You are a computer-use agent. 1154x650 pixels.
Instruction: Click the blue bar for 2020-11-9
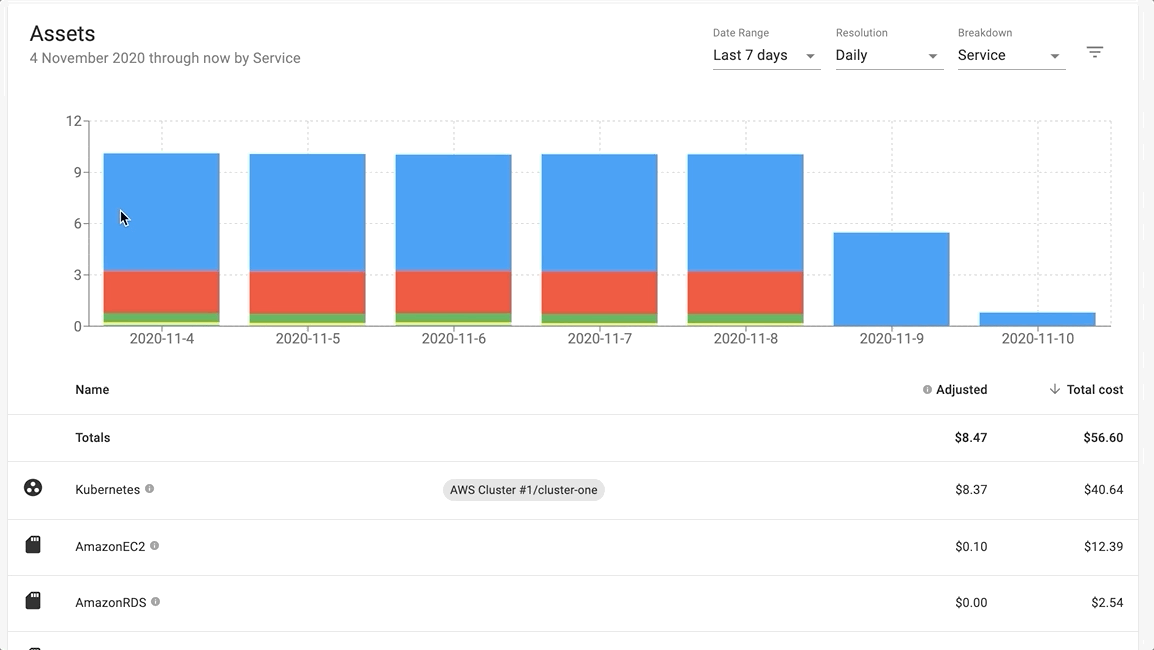890,280
